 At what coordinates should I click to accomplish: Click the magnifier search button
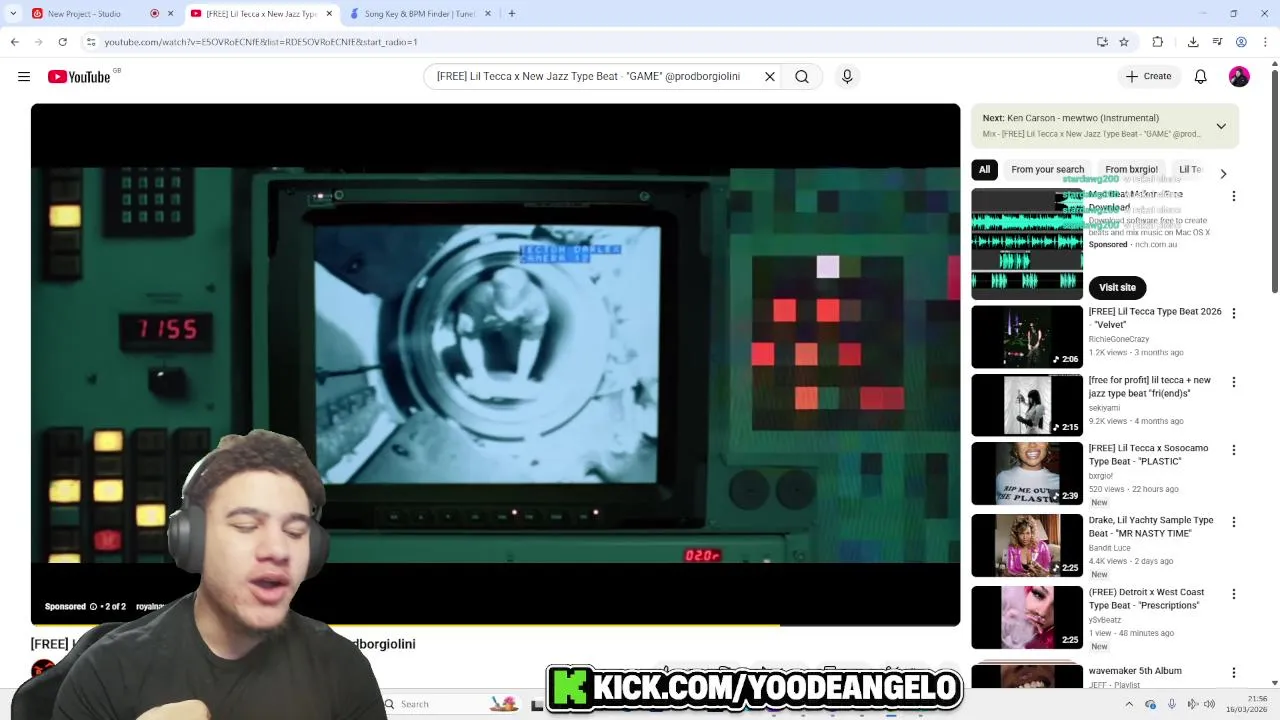802,76
